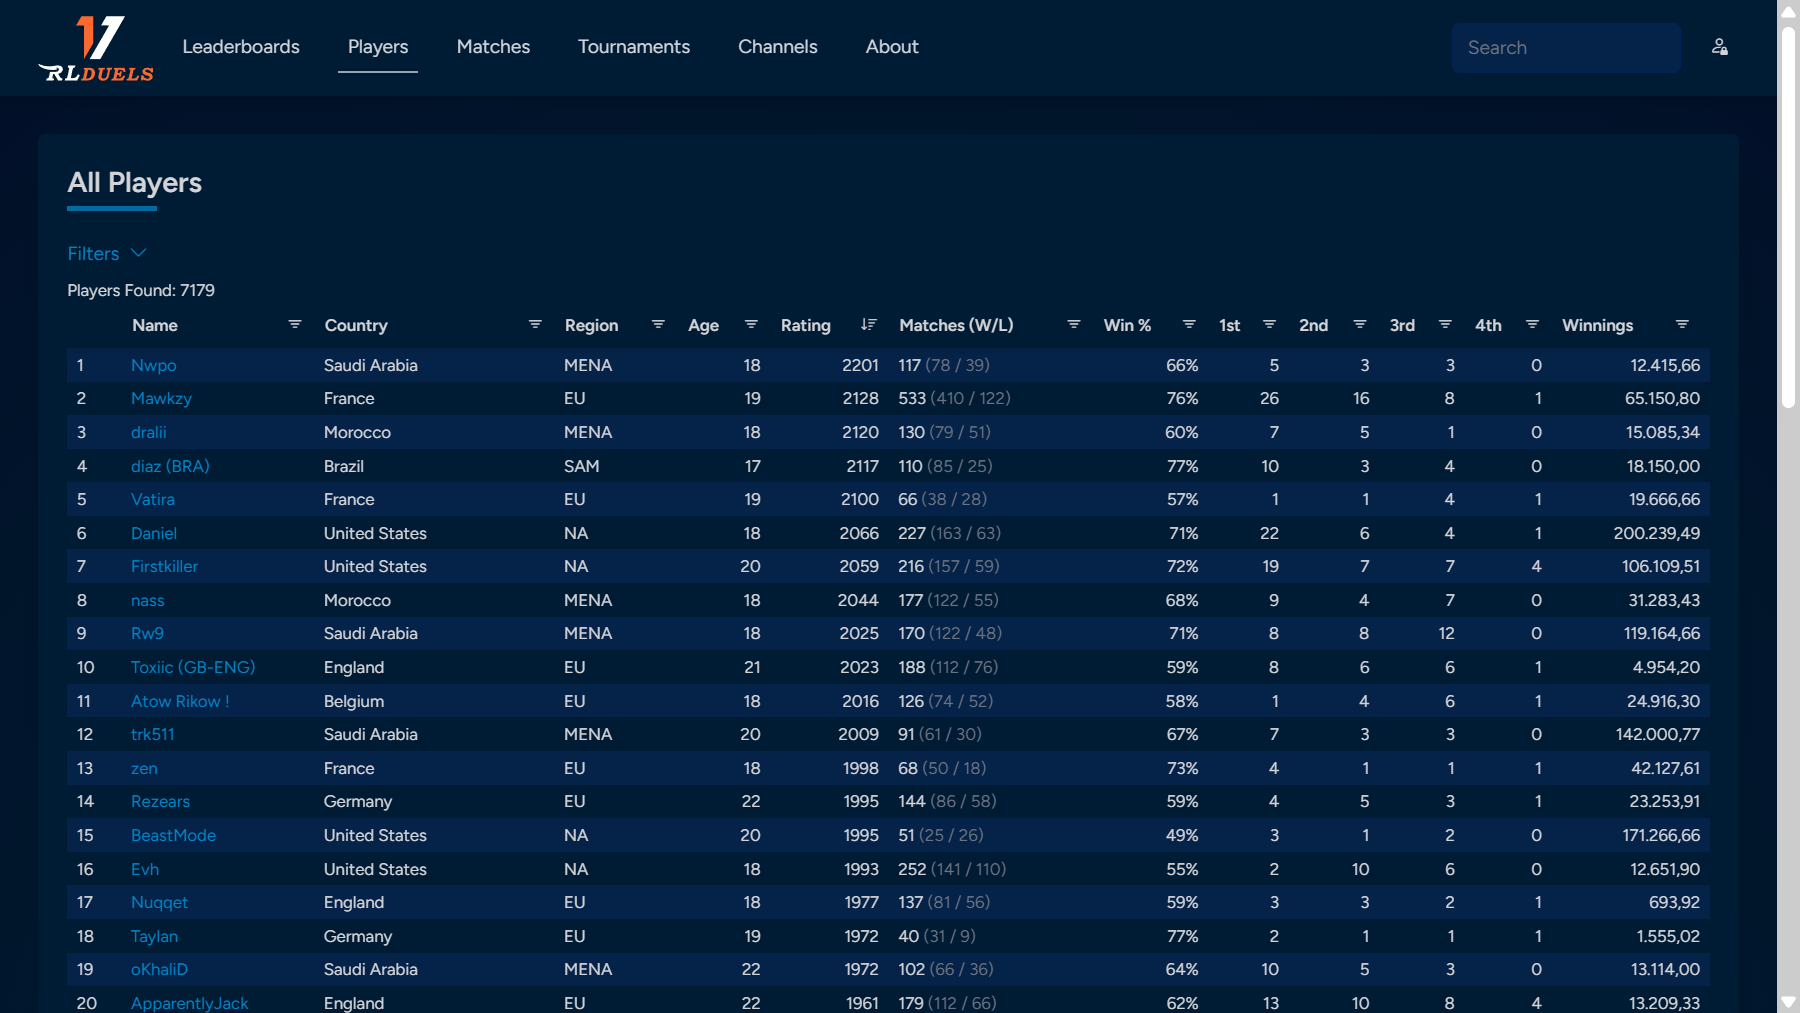Click the user account icon
Screen dimensions: 1800x1013
click(x=1719, y=46)
